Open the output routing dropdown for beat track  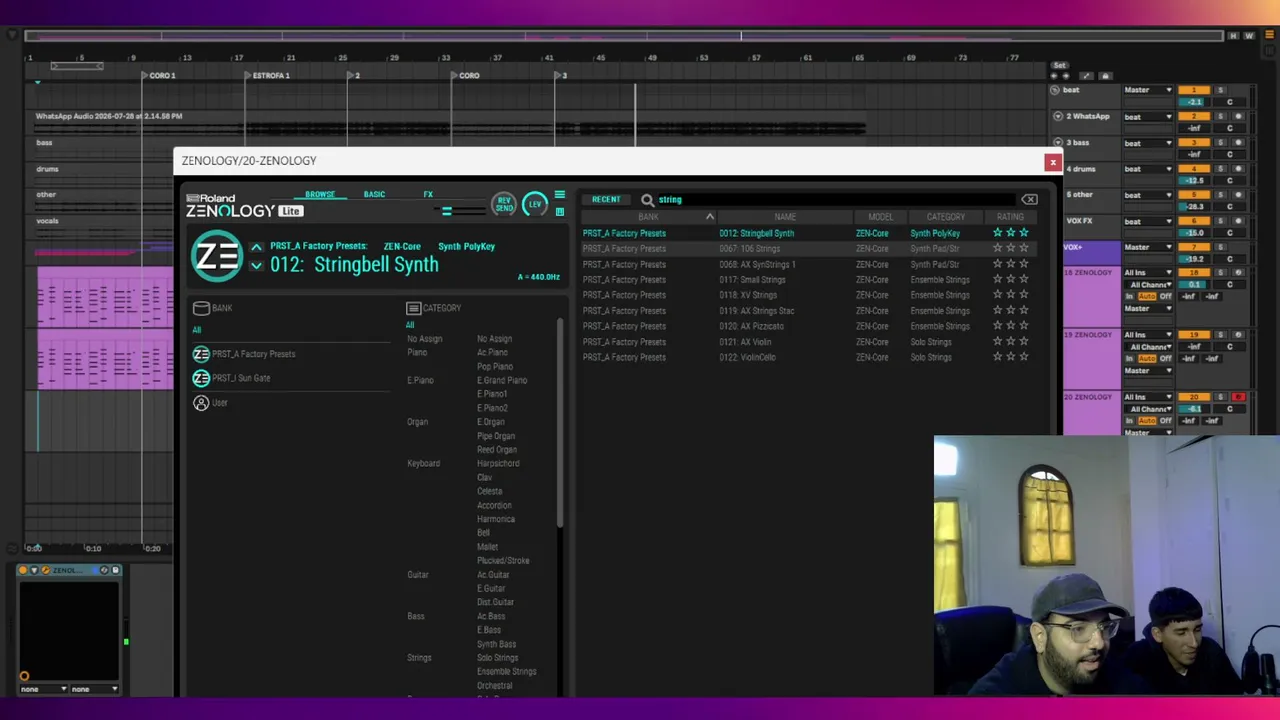point(1148,91)
